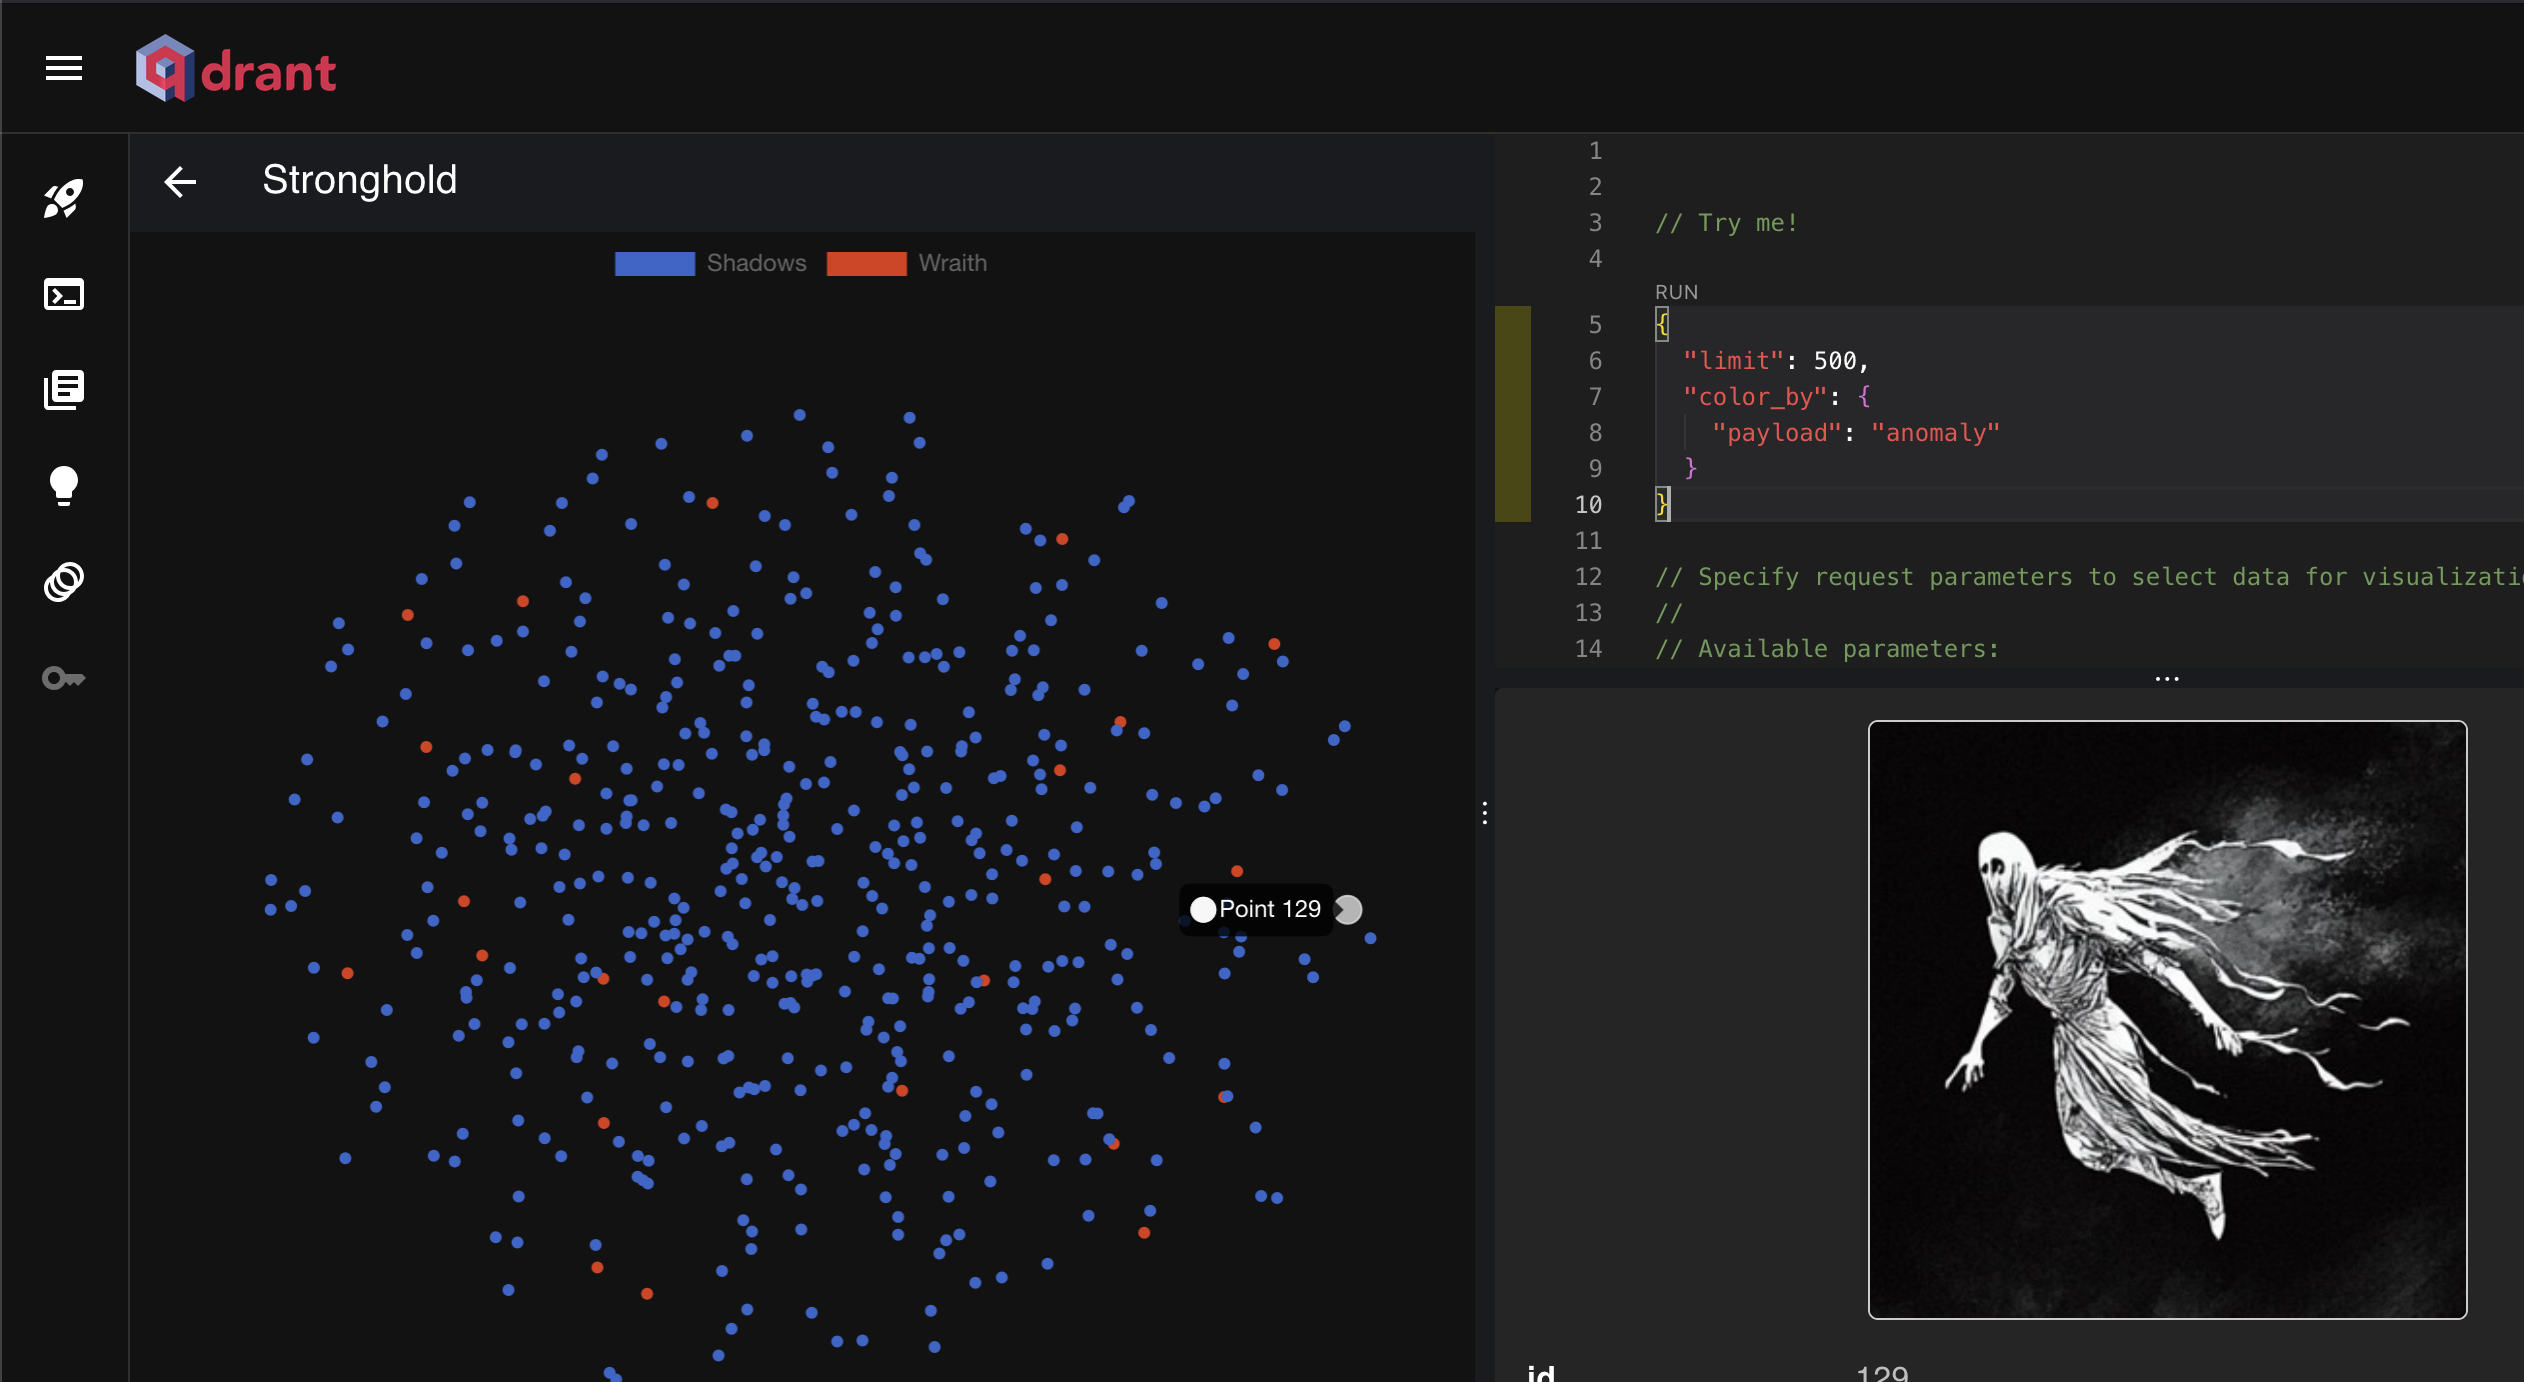Click the horizontal editor splitter dots
This screenshot has width=2524, height=1382.
(x=2167, y=679)
